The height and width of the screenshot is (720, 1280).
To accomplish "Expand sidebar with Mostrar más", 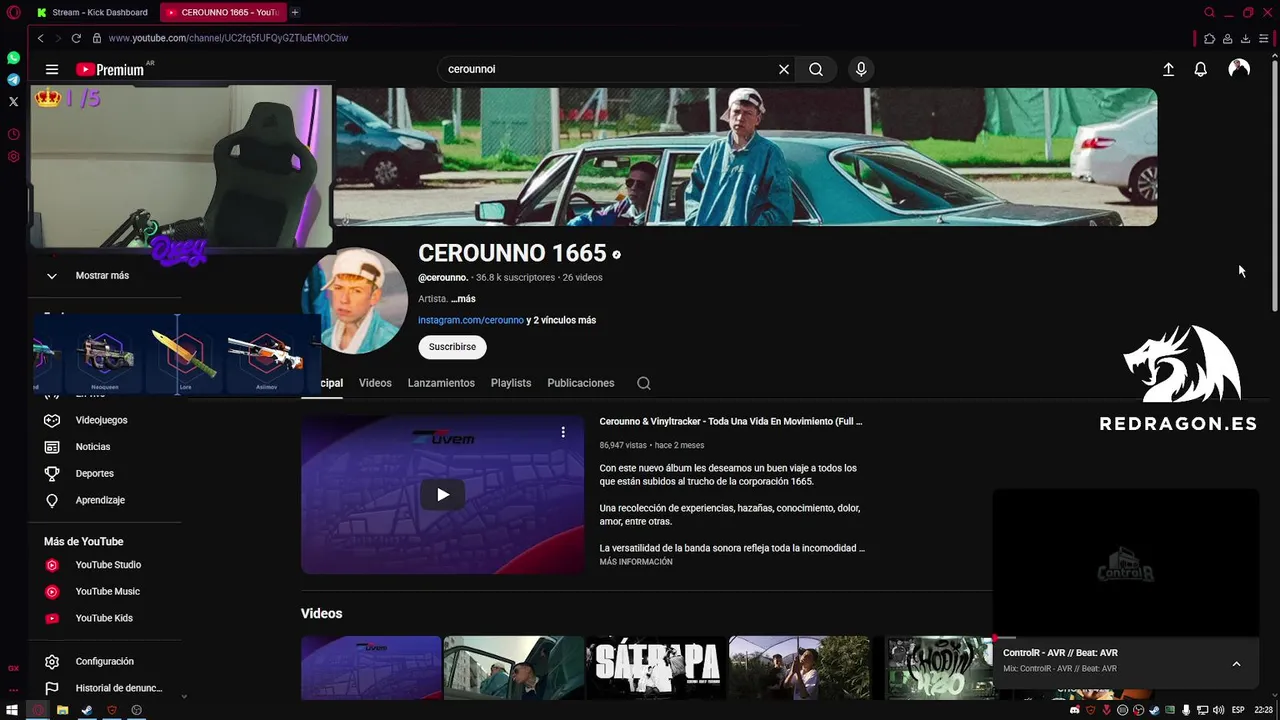I will click(x=102, y=276).
